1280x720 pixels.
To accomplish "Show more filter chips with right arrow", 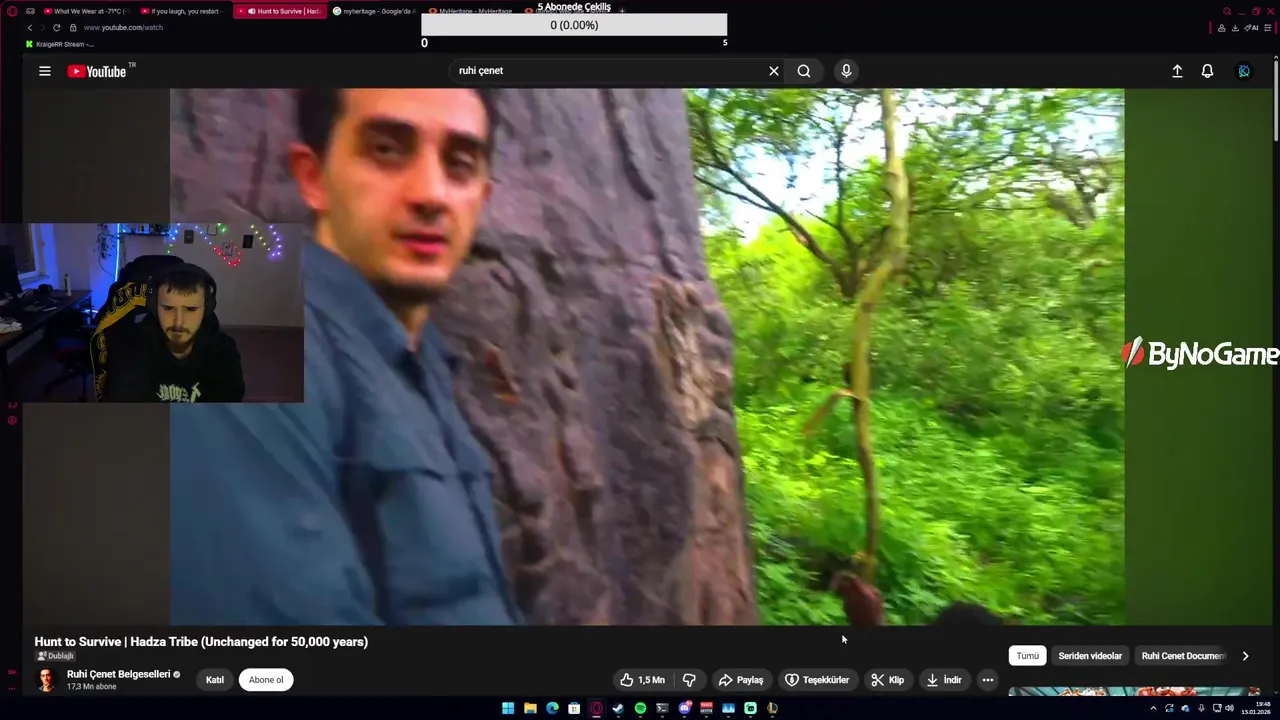I will click(1245, 656).
